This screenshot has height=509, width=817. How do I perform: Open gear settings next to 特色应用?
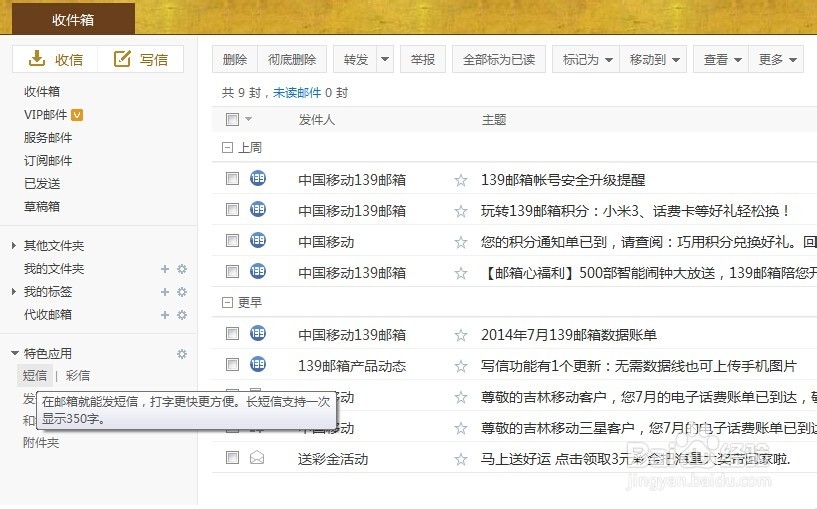coord(182,354)
